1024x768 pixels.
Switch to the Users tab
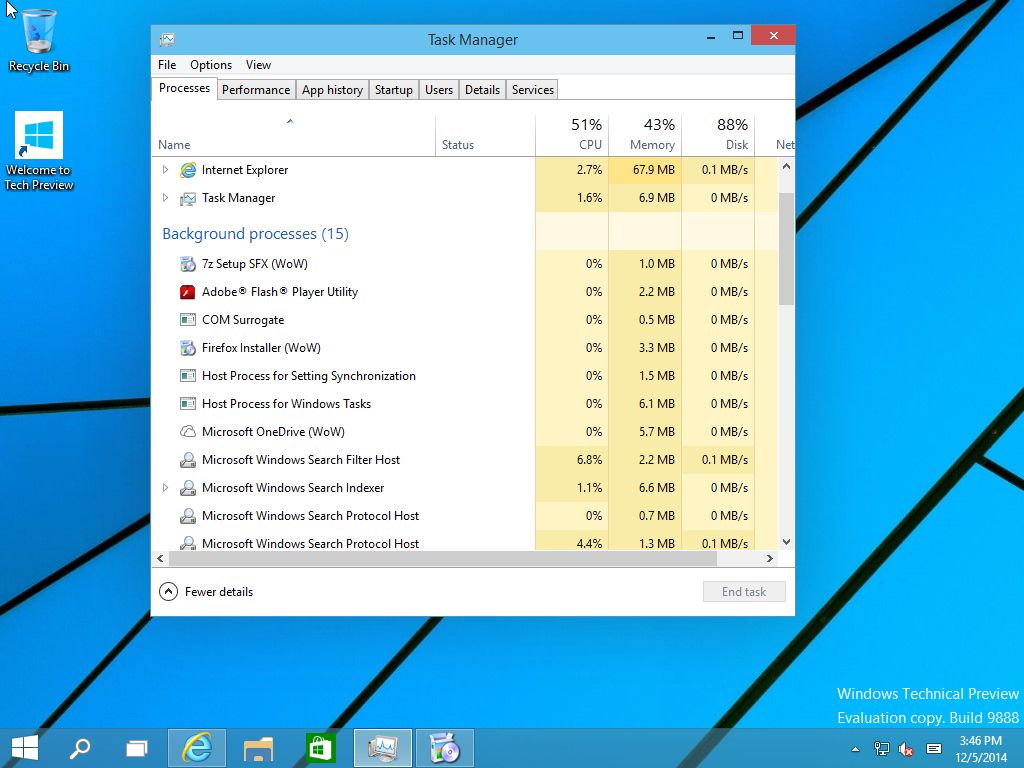(x=439, y=89)
